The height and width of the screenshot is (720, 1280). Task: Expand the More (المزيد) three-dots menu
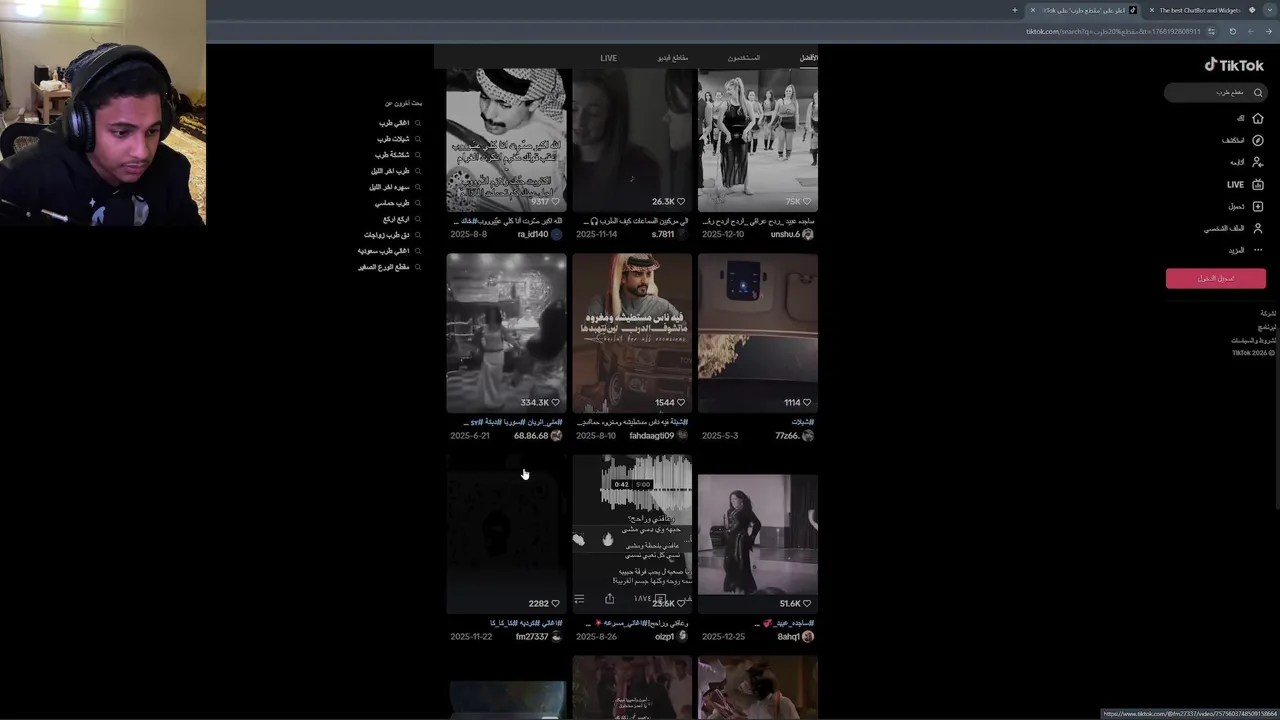pos(1258,250)
